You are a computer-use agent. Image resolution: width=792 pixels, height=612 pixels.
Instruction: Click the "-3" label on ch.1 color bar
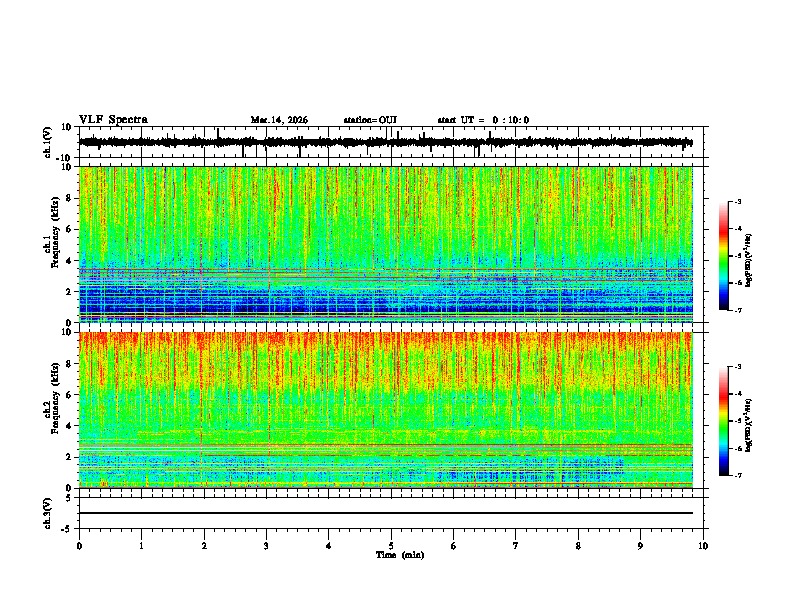[x=738, y=201]
